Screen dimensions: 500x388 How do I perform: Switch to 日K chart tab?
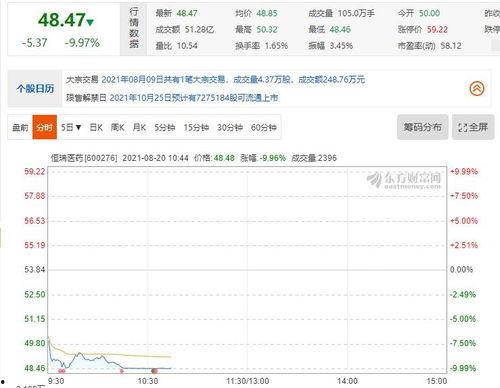pos(96,127)
